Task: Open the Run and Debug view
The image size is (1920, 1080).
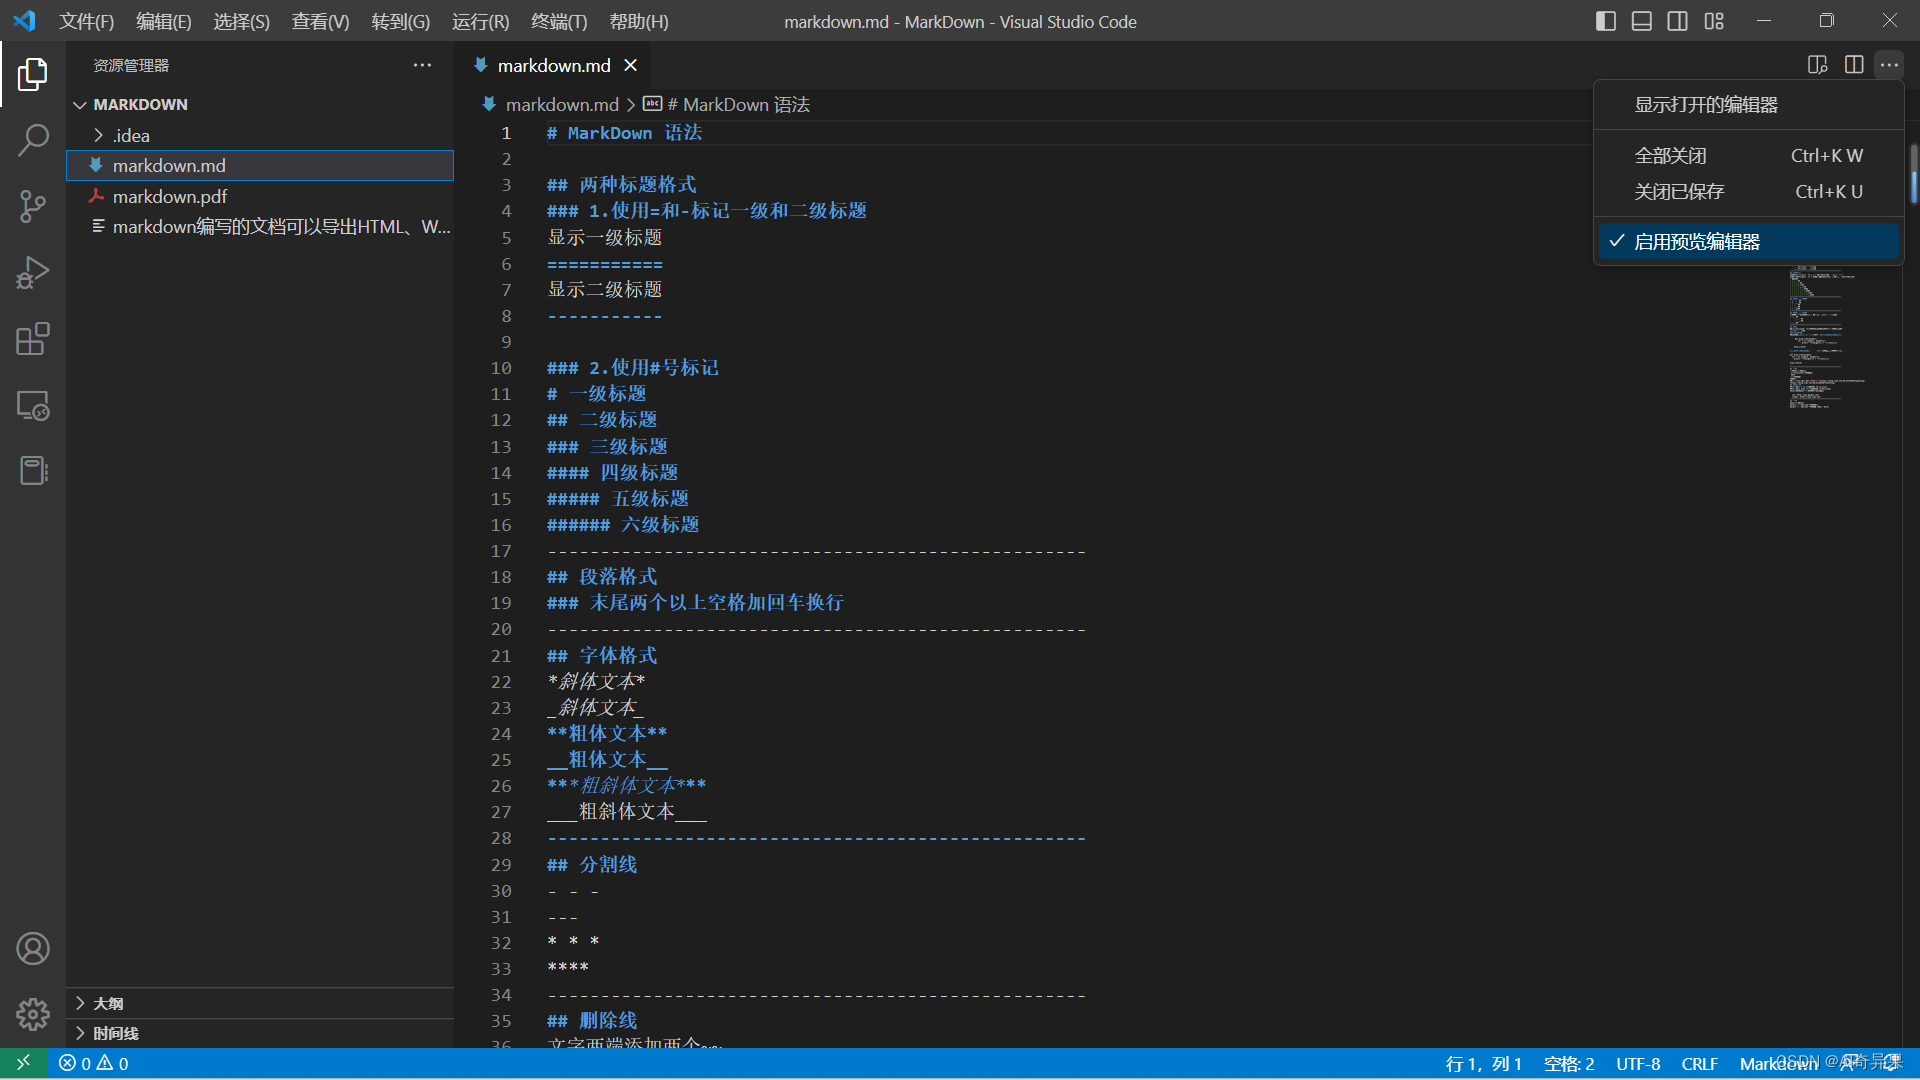Action: coord(33,272)
